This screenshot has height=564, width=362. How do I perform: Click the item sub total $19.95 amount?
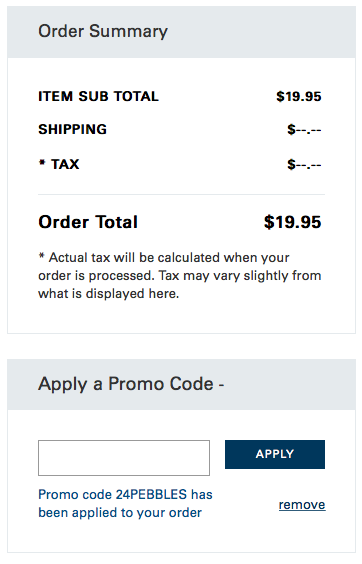coord(299,96)
